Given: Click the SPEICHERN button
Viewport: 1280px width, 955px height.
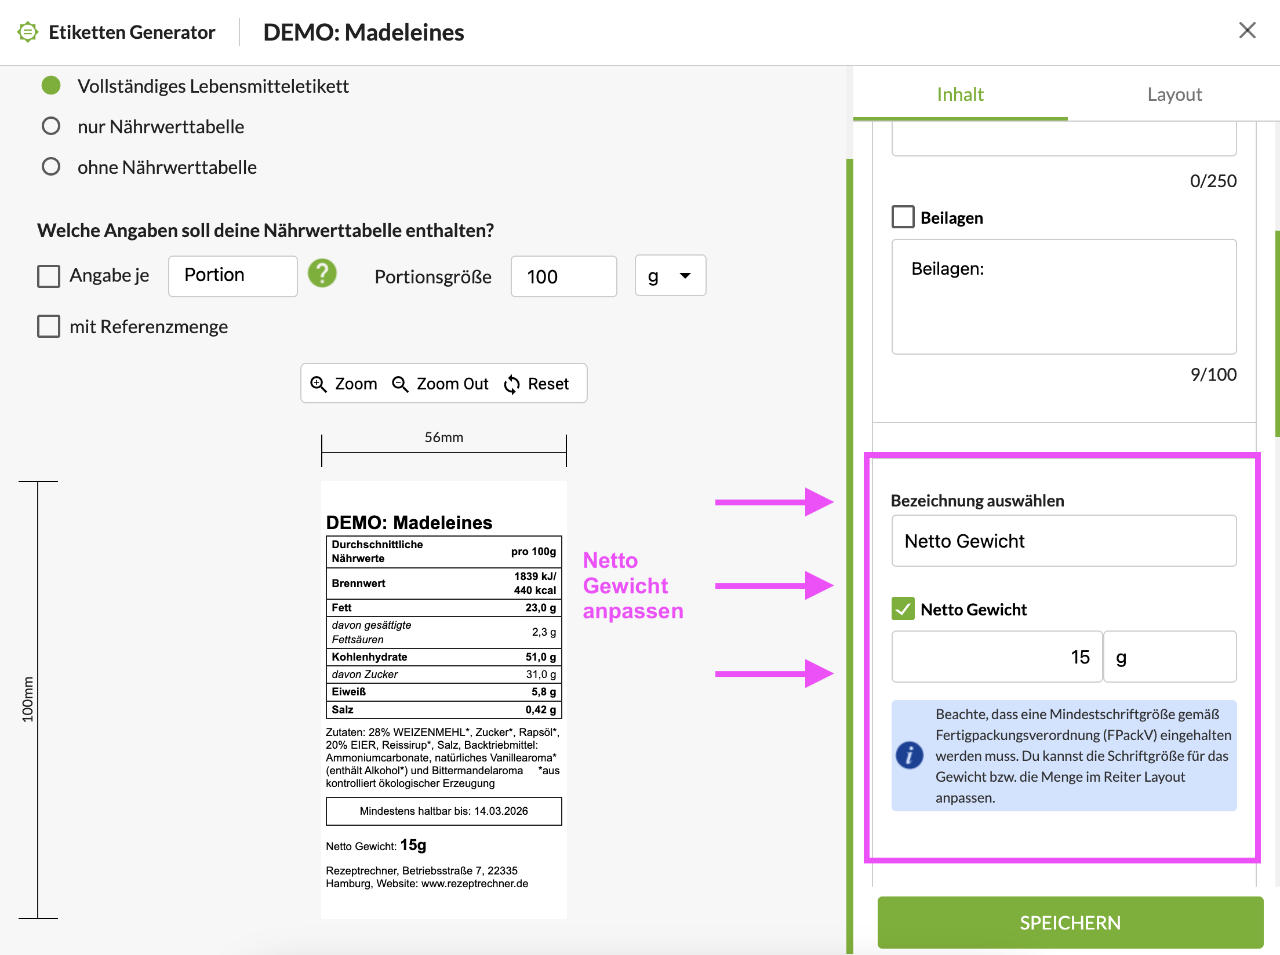Looking at the screenshot, I should coord(1070,923).
